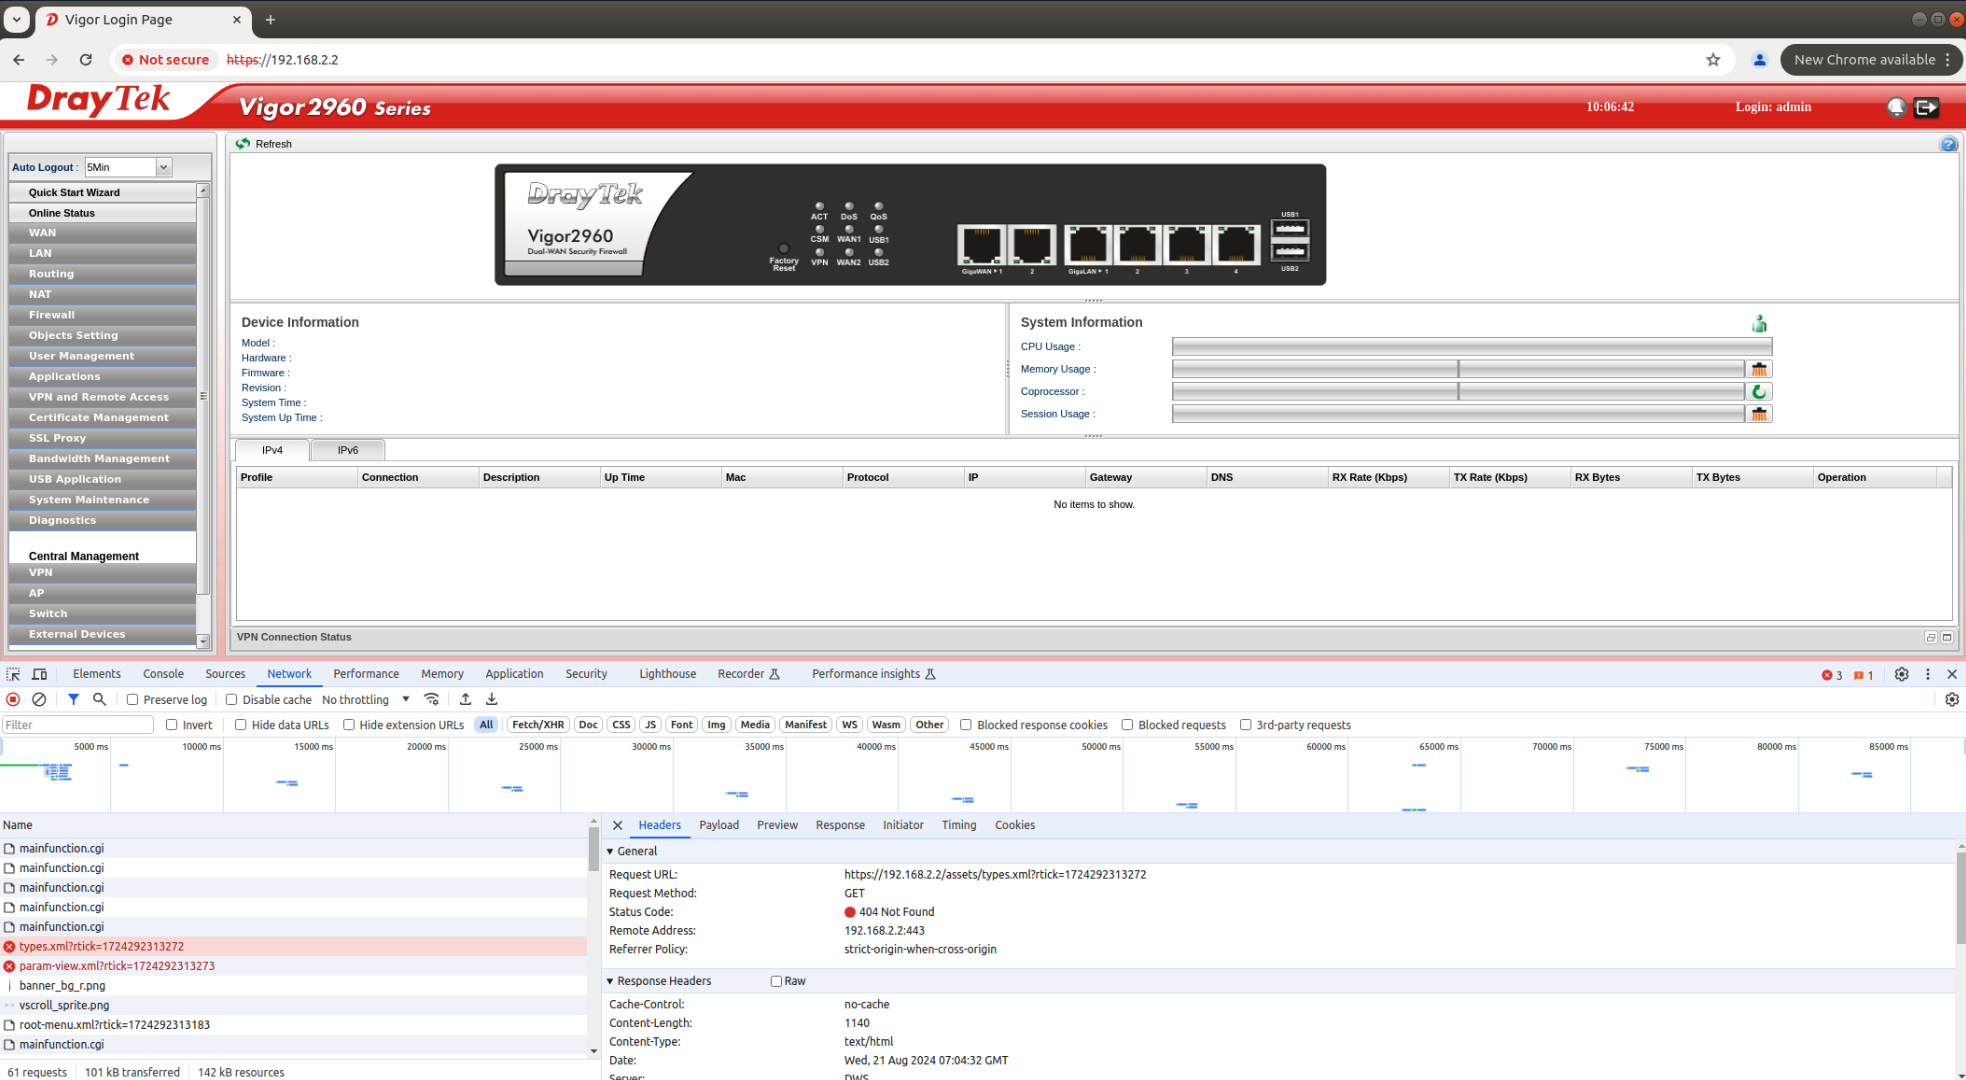Open the Console tab in DevTools
1966x1080 pixels.
pos(163,674)
